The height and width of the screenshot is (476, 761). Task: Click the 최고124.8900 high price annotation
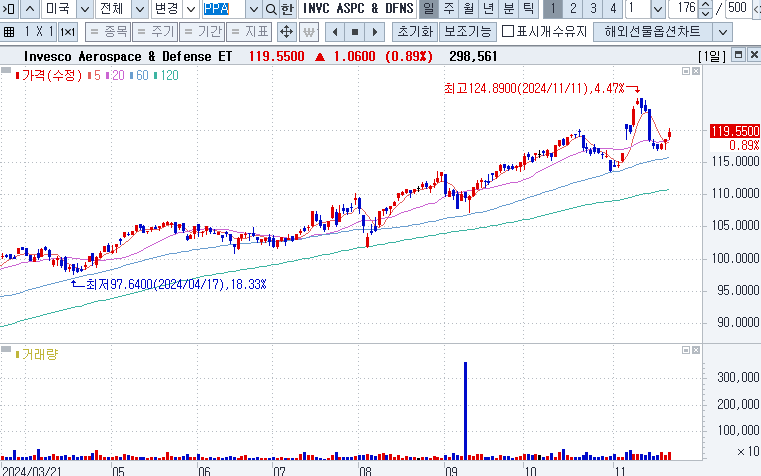pyautogui.click(x=534, y=88)
